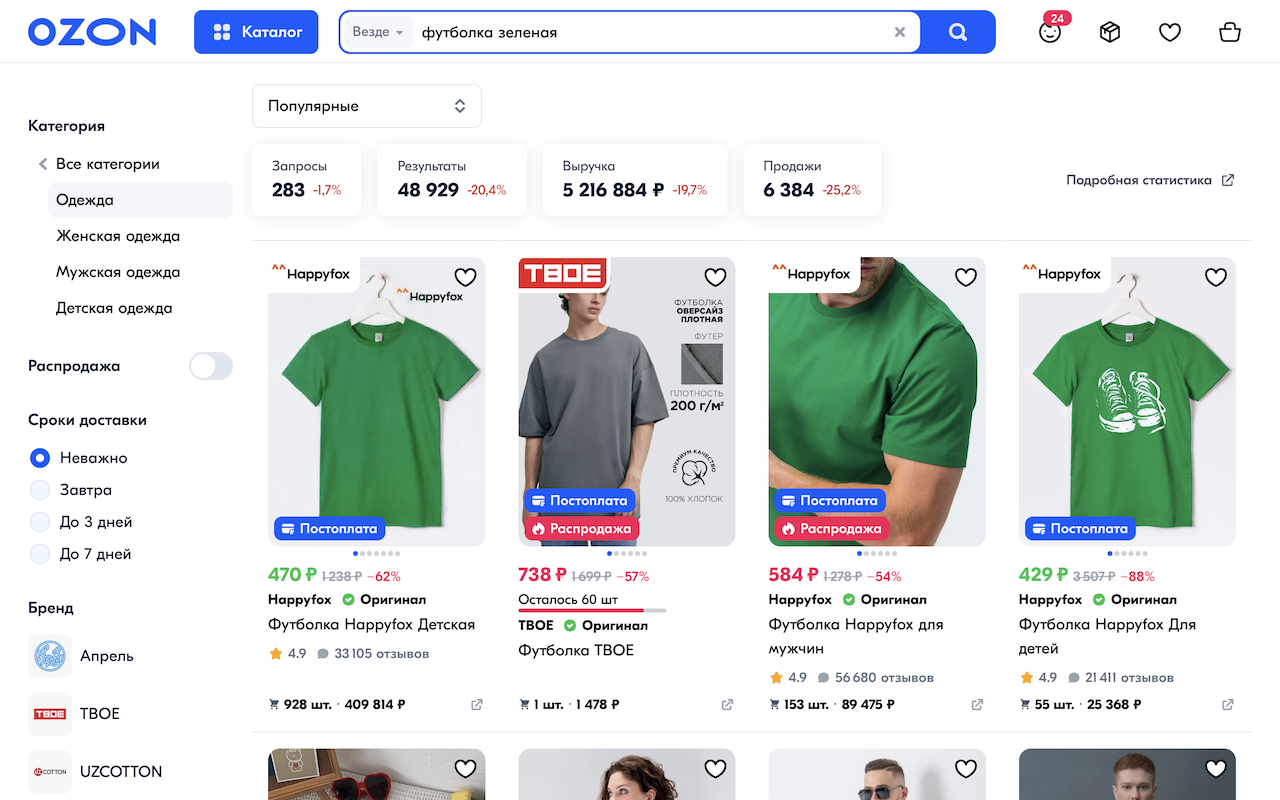This screenshot has height=800, width=1280.
Task: Favorite the Happyfox kids t-shirt via its heart
Action: [x=465, y=277]
